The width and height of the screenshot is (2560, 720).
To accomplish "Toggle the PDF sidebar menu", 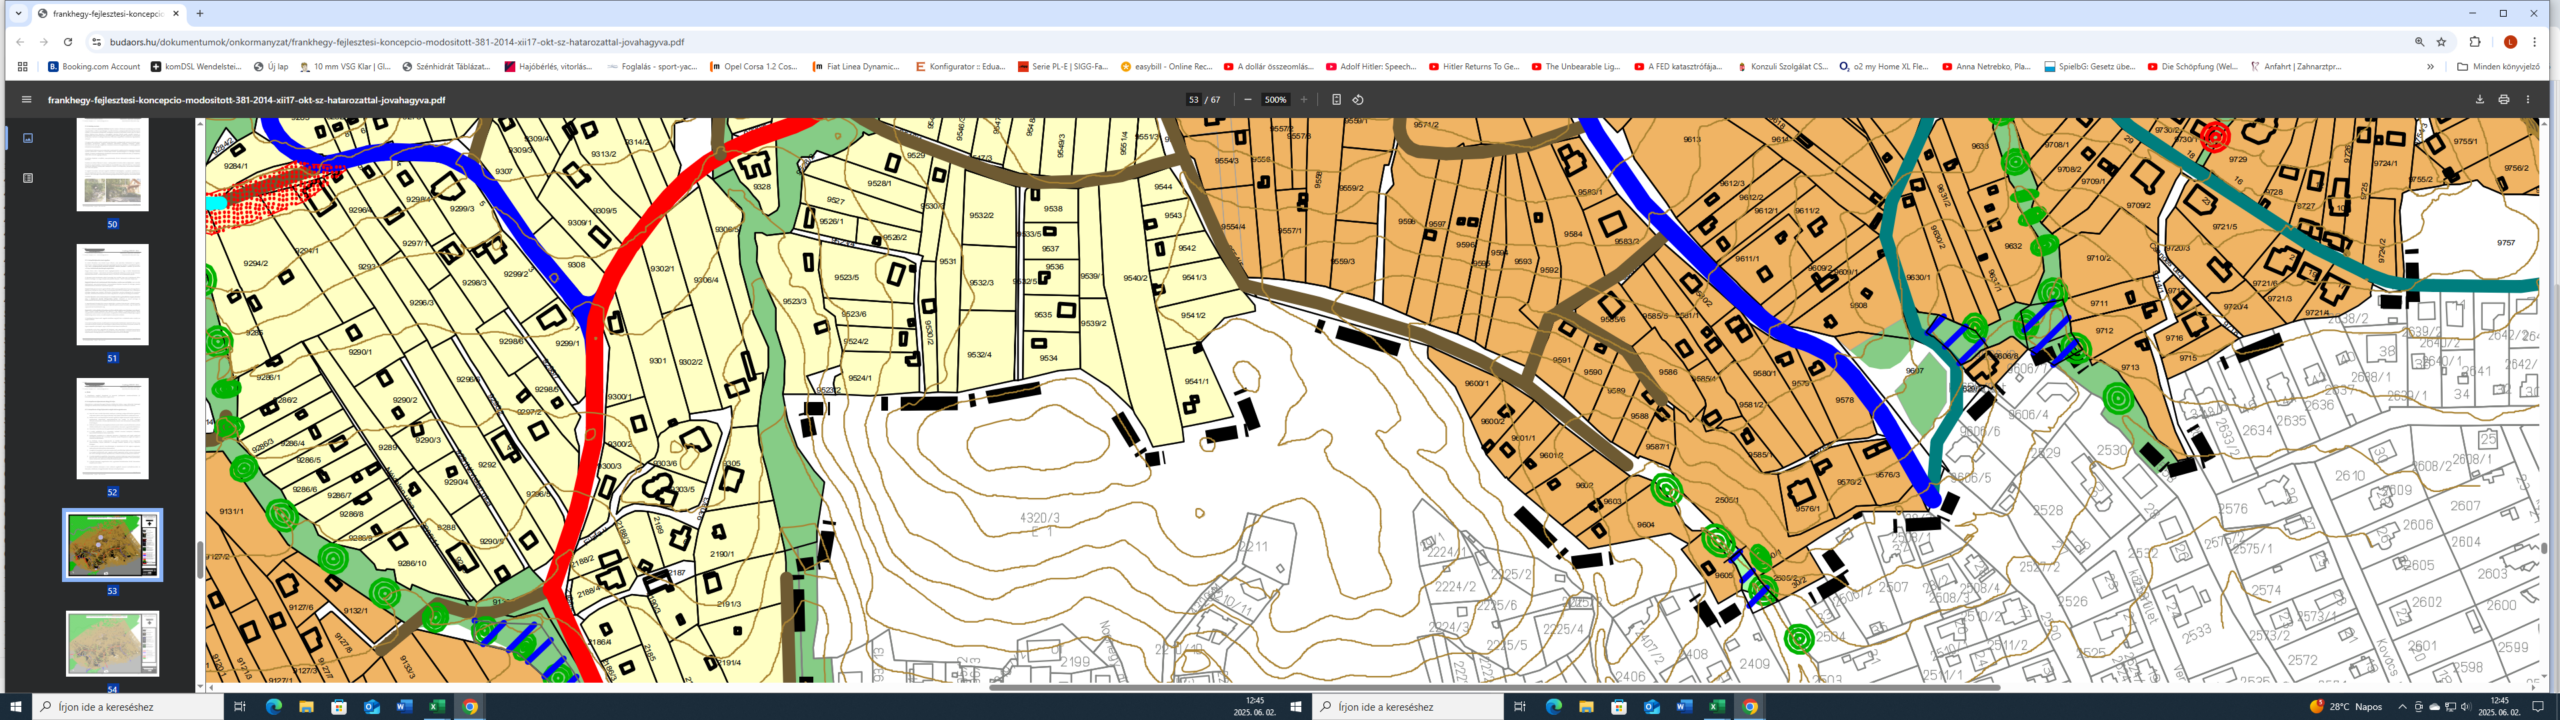I will point(27,100).
